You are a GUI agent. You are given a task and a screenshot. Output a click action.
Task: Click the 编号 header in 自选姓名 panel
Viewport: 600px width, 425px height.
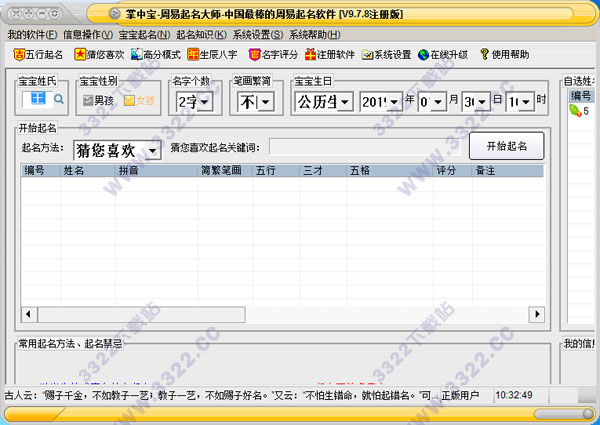tap(581, 96)
